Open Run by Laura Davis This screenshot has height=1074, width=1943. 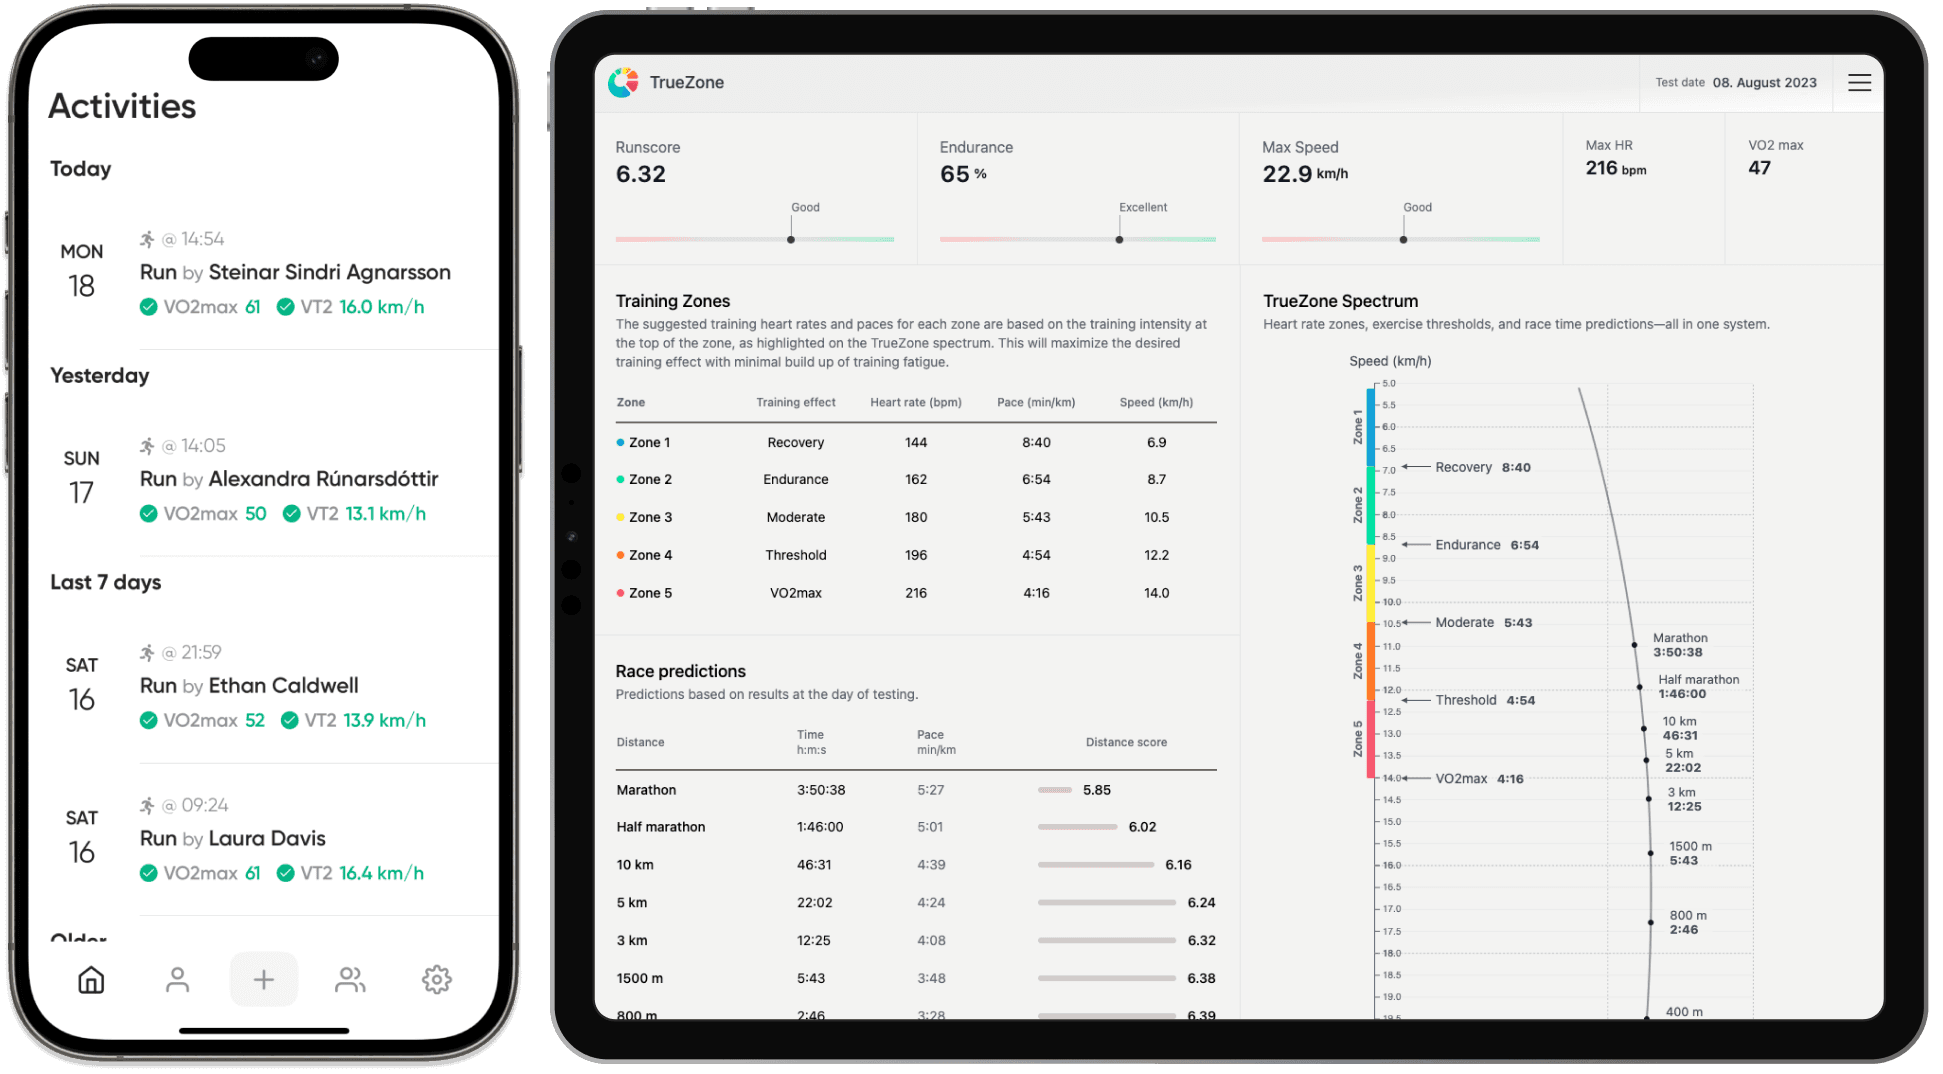point(233,839)
